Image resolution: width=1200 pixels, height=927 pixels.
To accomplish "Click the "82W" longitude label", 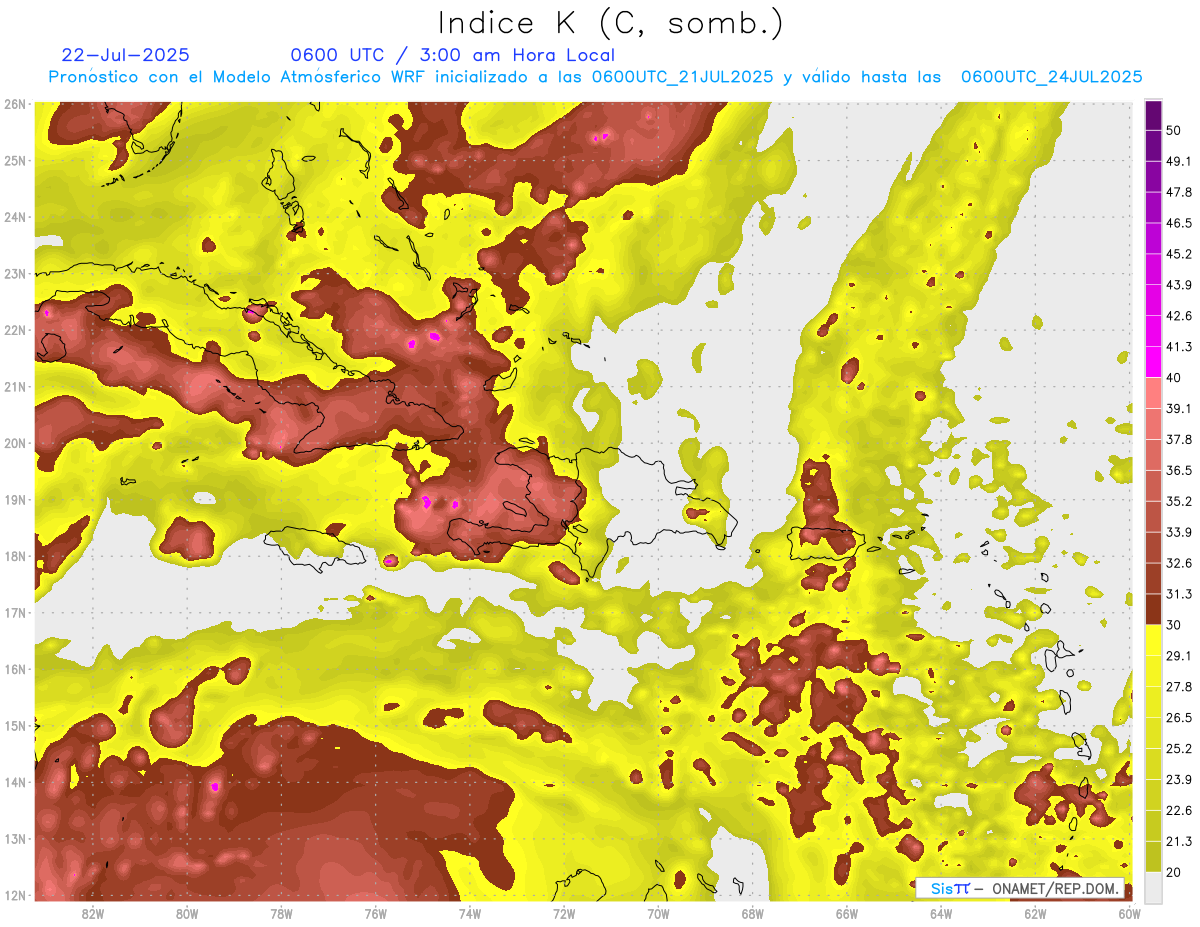I will (x=93, y=913).
